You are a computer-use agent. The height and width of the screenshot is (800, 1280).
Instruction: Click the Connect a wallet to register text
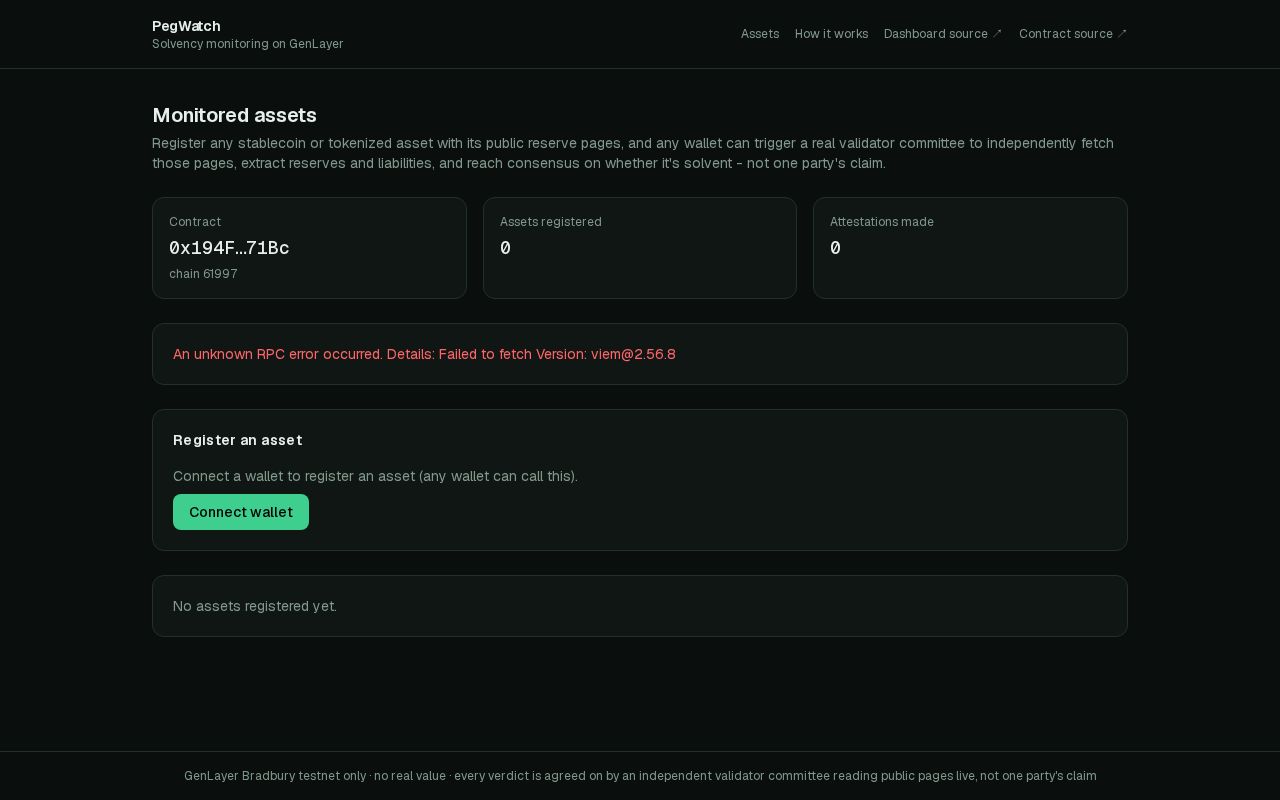coord(375,476)
